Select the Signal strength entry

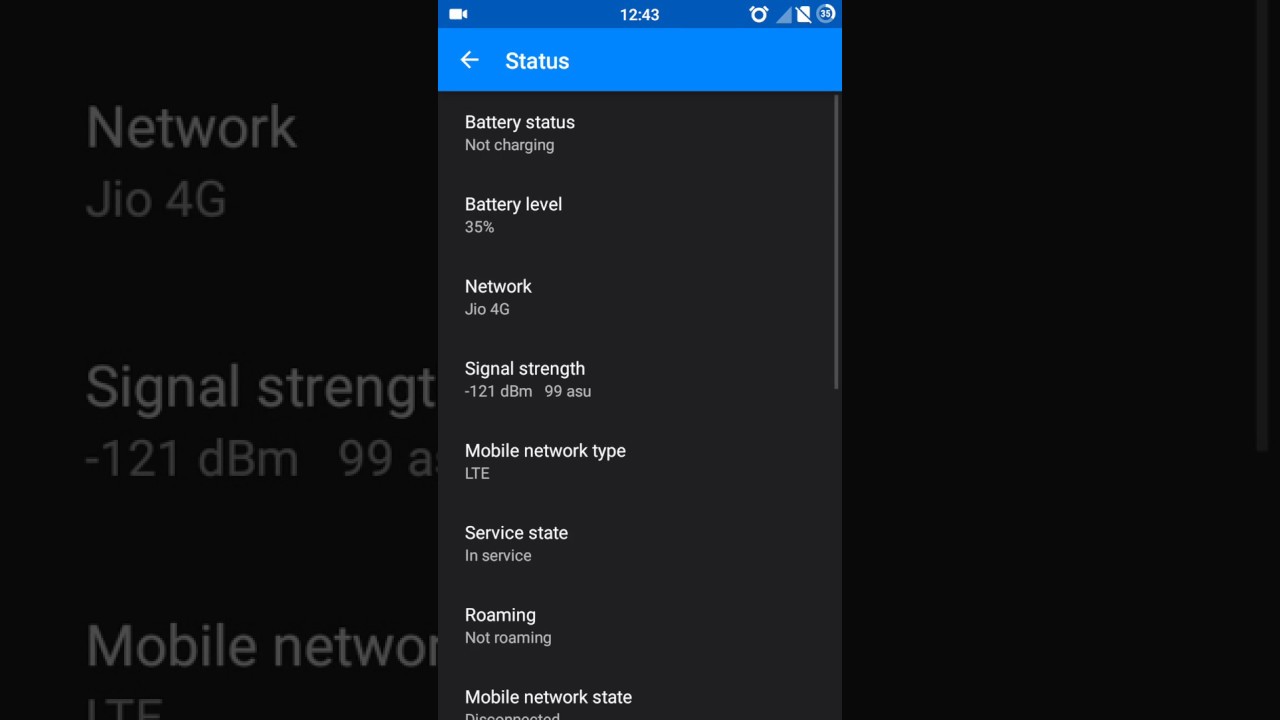[636, 379]
